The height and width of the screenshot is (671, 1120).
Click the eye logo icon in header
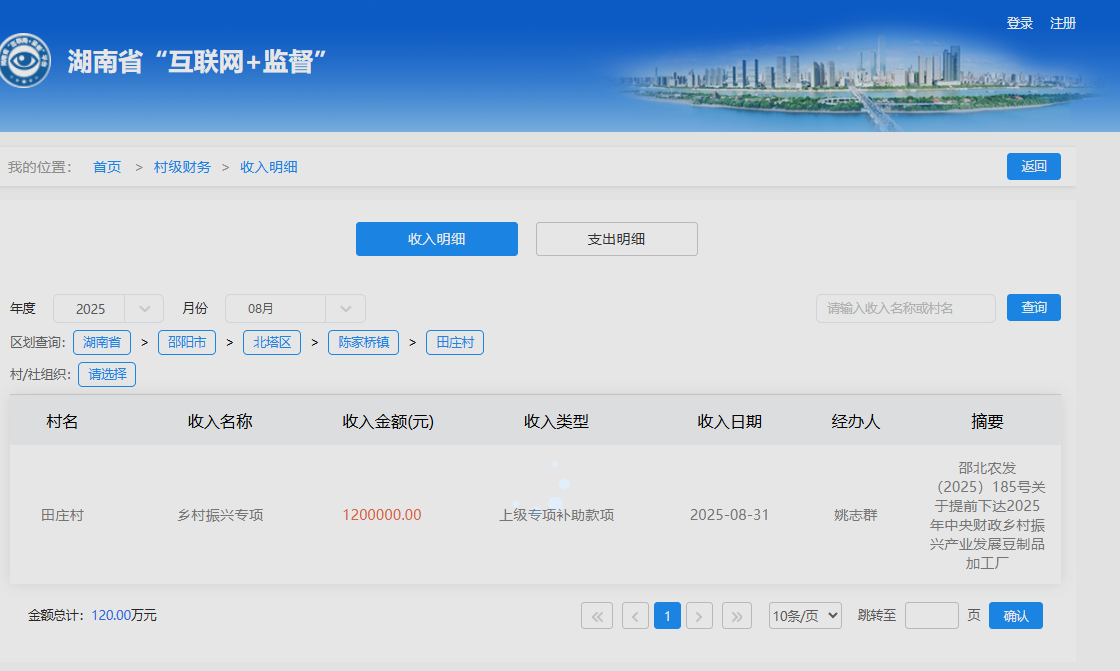click(24, 61)
